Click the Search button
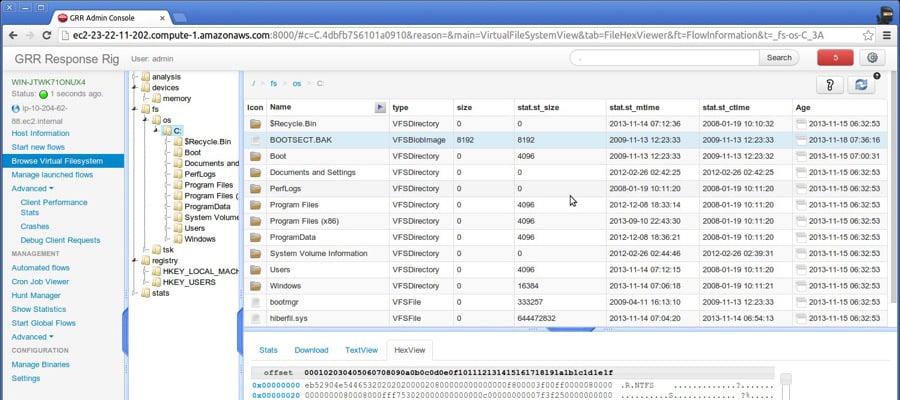Image resolution: width=900 pixels, height=400 pixels. (779, 57)
